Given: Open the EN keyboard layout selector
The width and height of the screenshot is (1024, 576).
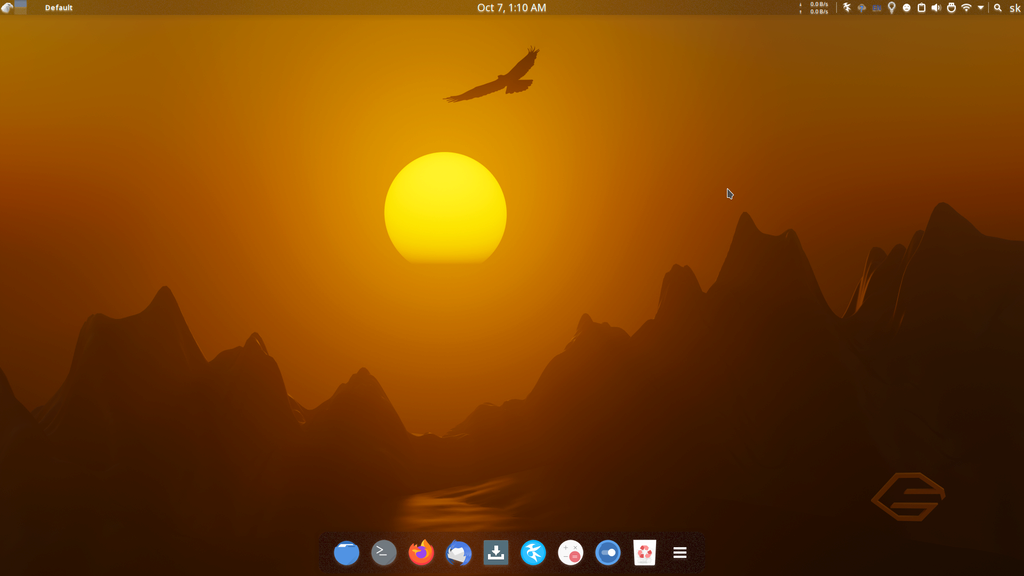Looking at the screenshot, I should [876, 8].
